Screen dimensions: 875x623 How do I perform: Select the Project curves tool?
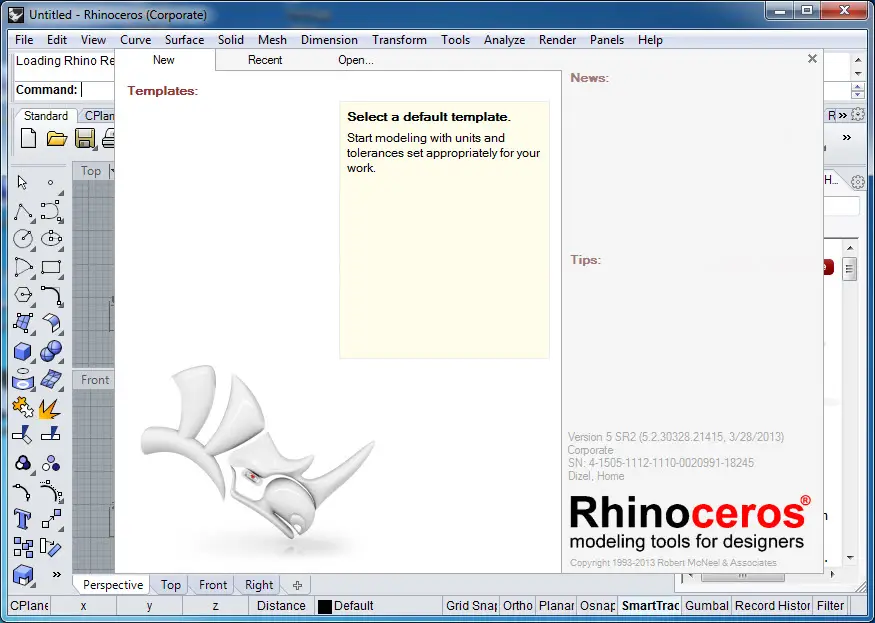(23, 379)
